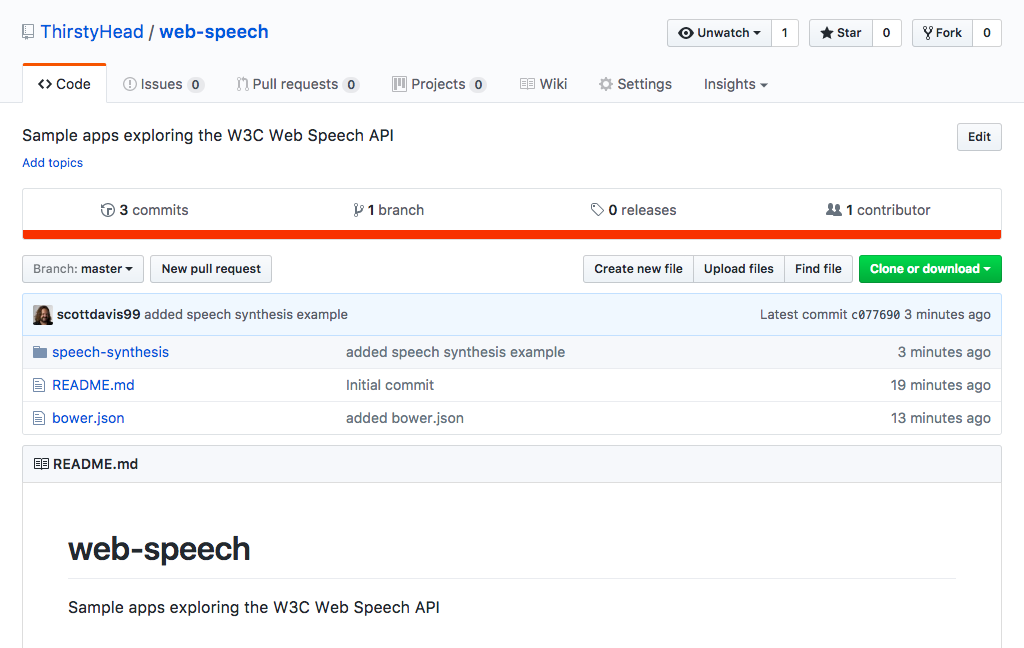
Task: Click the 13 minutes ago timestamp
Action: [940, 418]
